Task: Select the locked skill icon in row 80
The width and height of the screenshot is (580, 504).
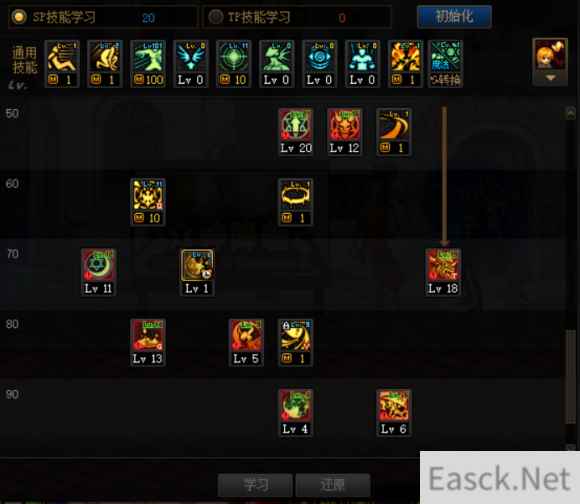Action: (x=296, y=342)
